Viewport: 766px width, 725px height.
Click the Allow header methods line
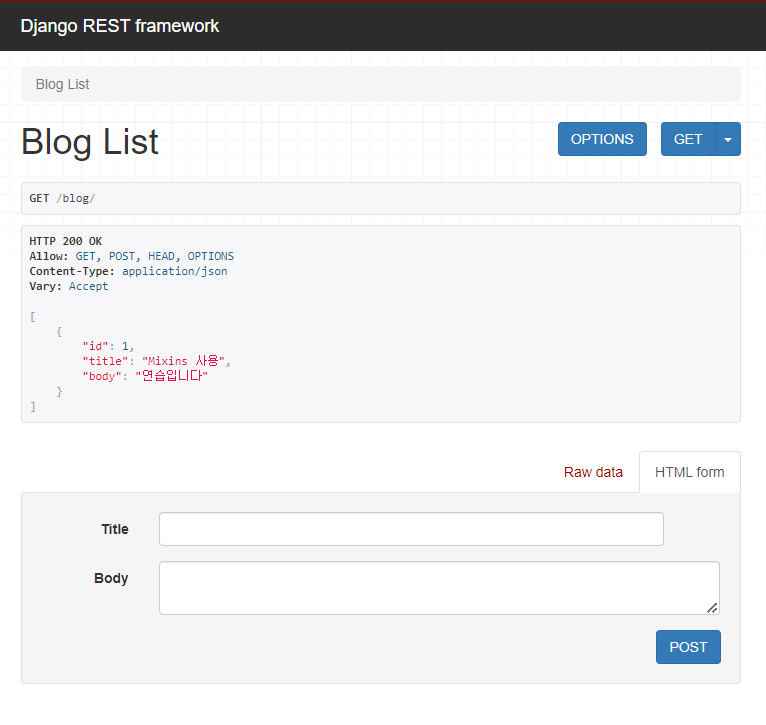pos(131,256)
